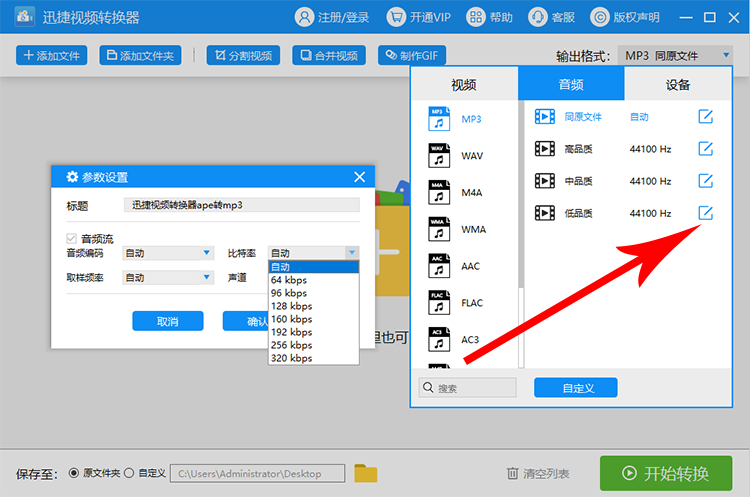Click the film icon beside 低品质
Image resolution: width=750 pixels, height=497 pixels.
coord(545,213)
